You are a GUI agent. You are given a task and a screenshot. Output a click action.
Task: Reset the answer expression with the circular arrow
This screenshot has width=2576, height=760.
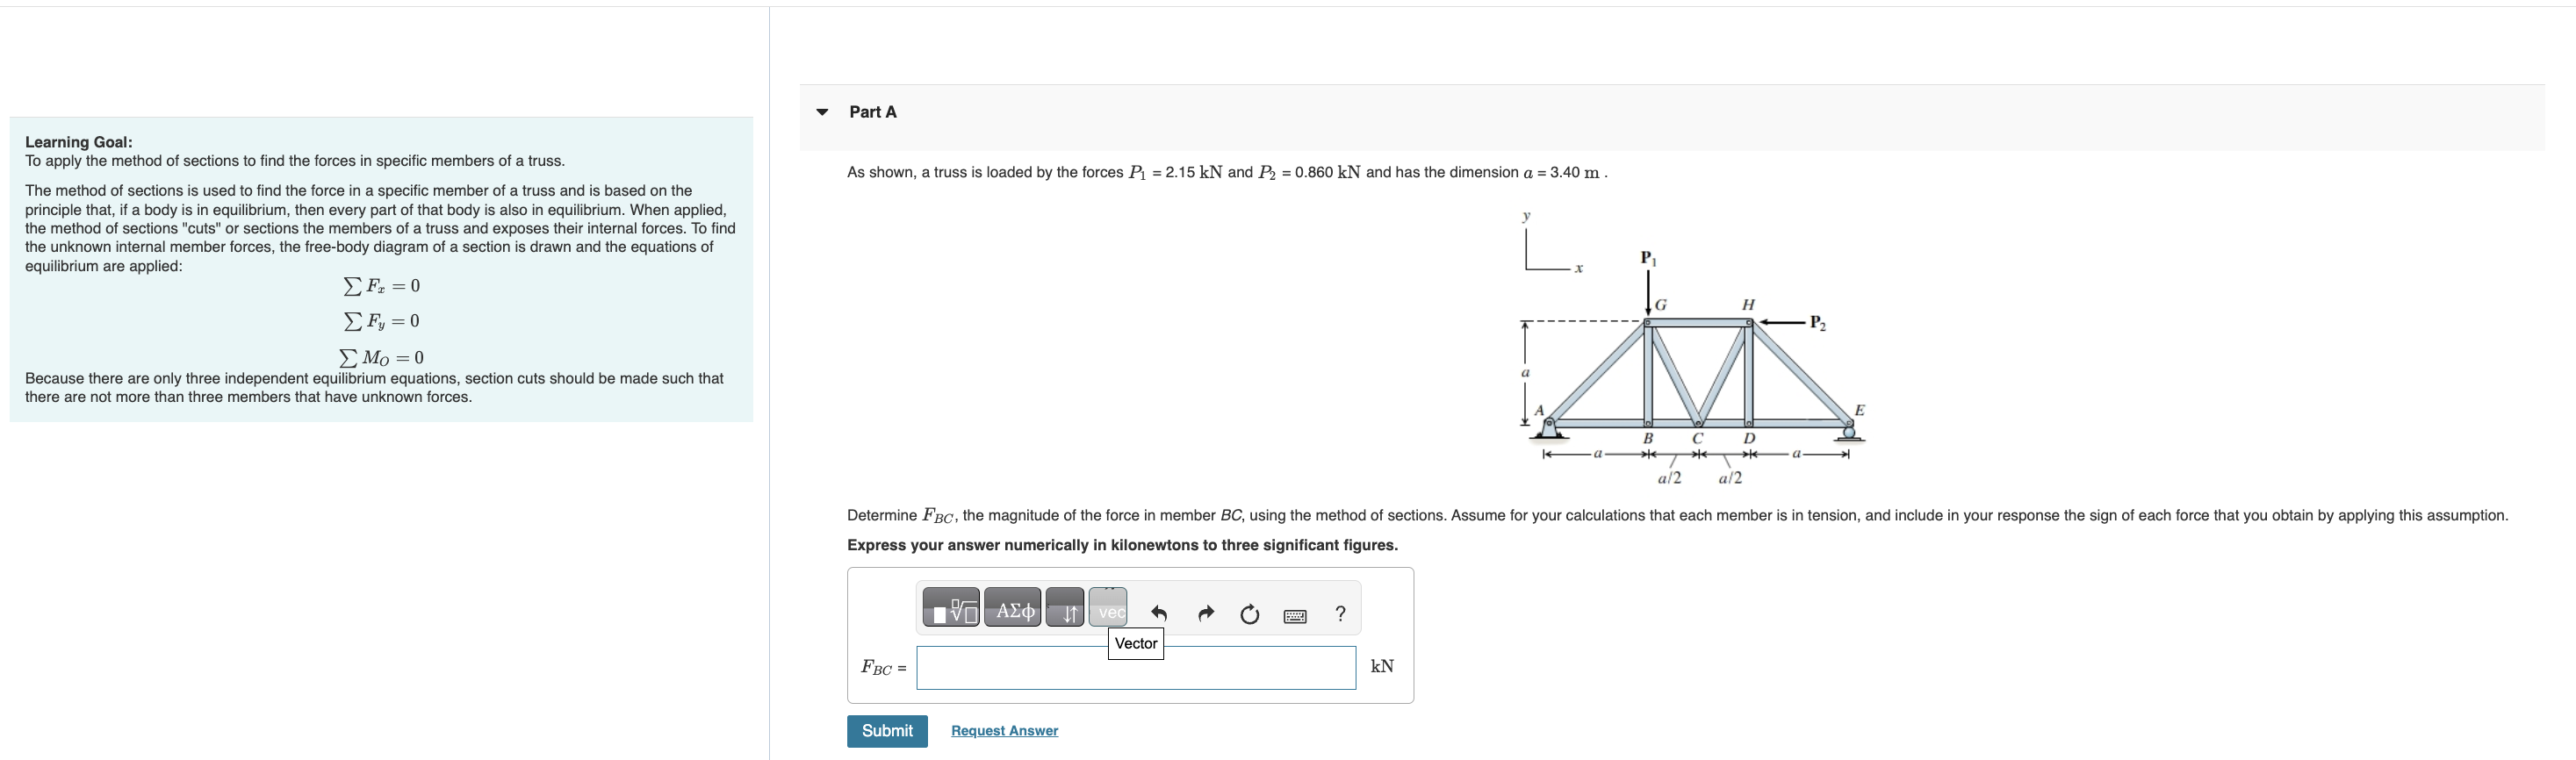[x=1249, y=613]
